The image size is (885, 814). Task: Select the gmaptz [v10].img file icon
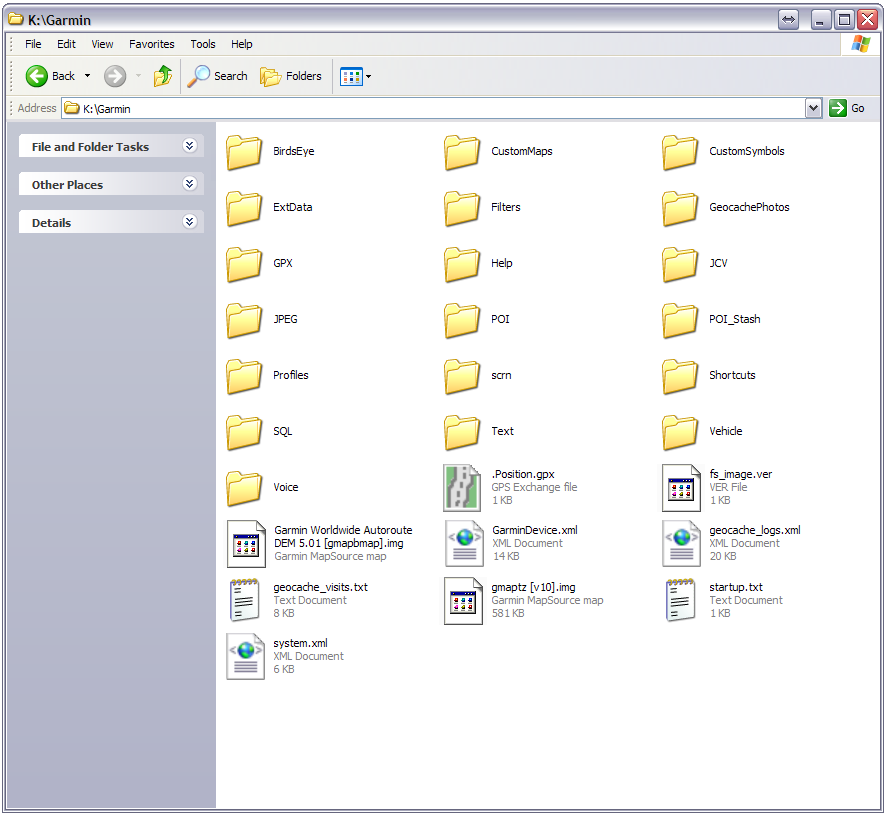point(463,601)
